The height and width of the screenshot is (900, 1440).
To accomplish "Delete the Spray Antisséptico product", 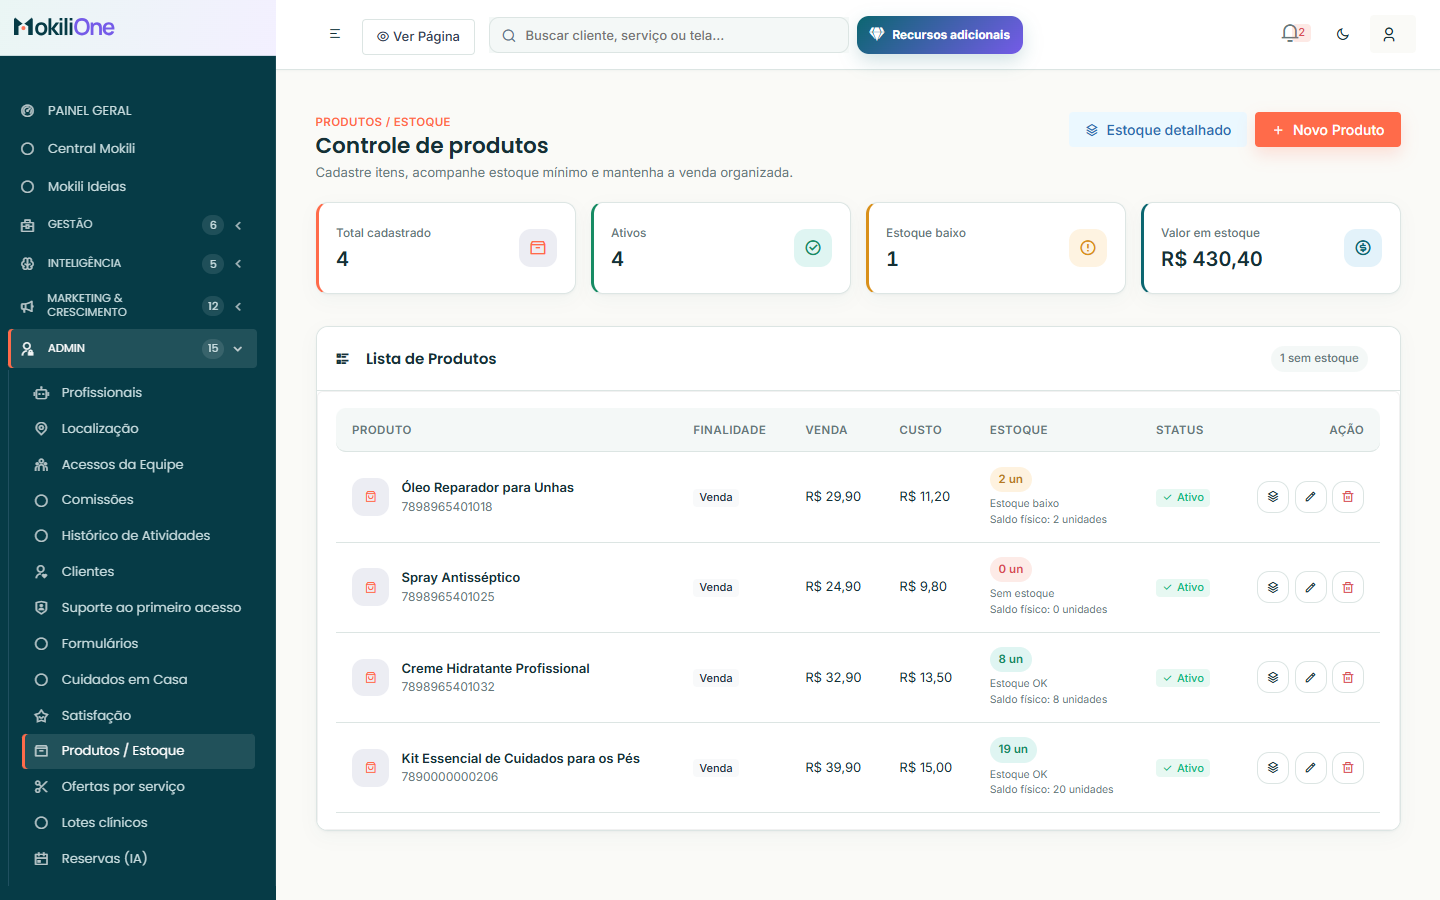I will pos(1348,587).
